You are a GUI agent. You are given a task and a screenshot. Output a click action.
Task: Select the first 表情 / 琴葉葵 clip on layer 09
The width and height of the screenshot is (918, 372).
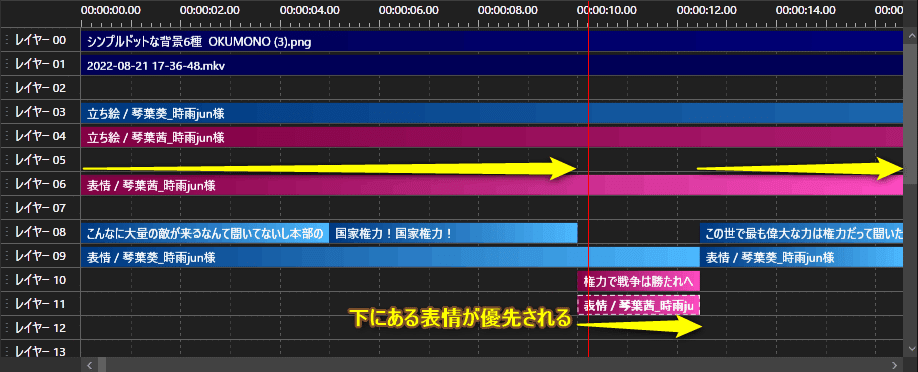[x=391, y=257]
